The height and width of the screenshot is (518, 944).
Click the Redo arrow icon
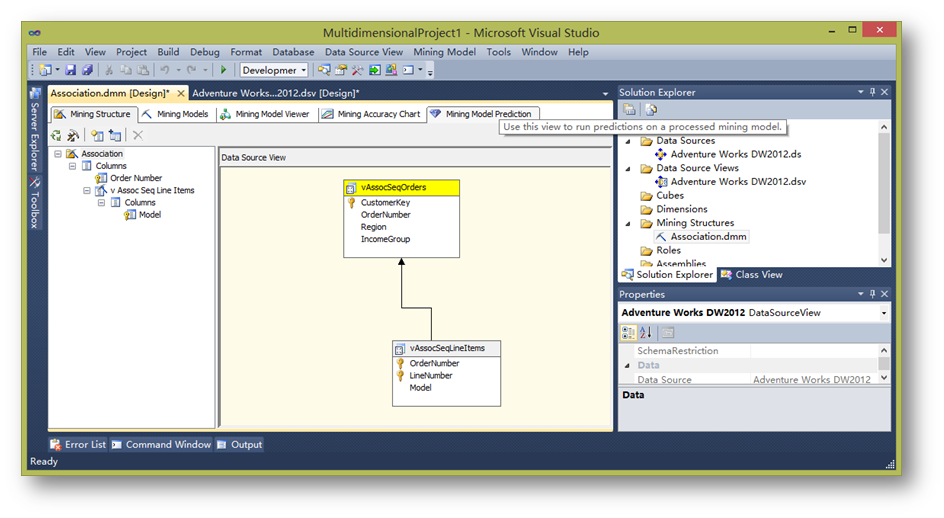click(x=191, y=70)
